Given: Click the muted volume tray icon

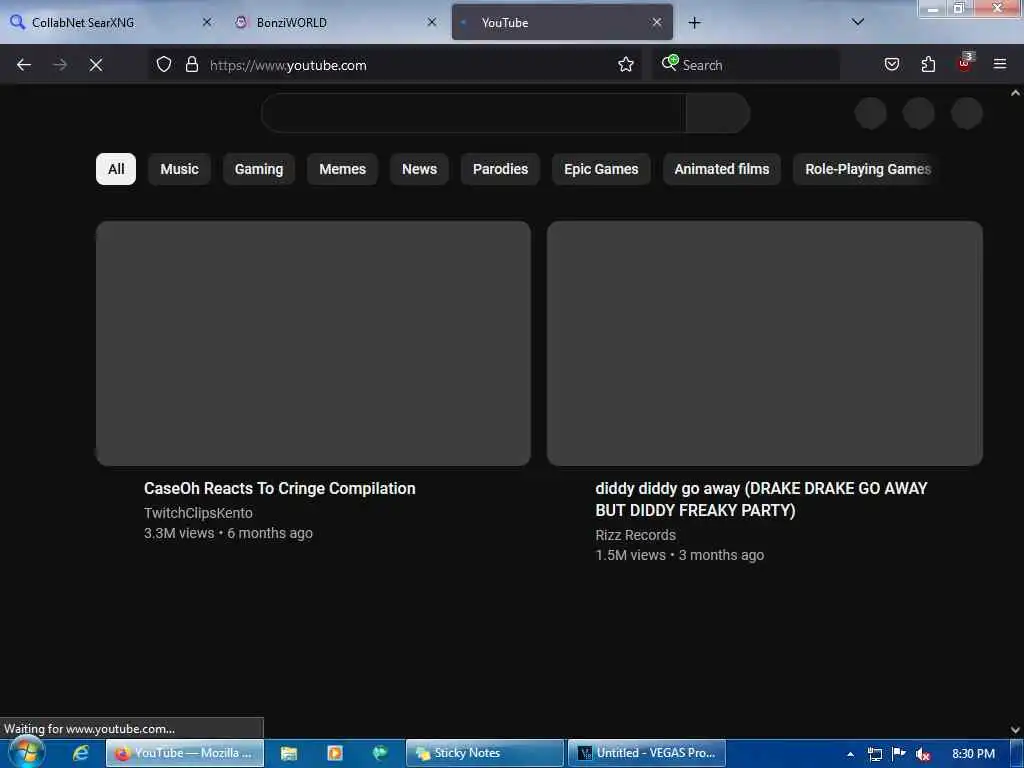Looking at the screenshot, I should click(923, 754).
